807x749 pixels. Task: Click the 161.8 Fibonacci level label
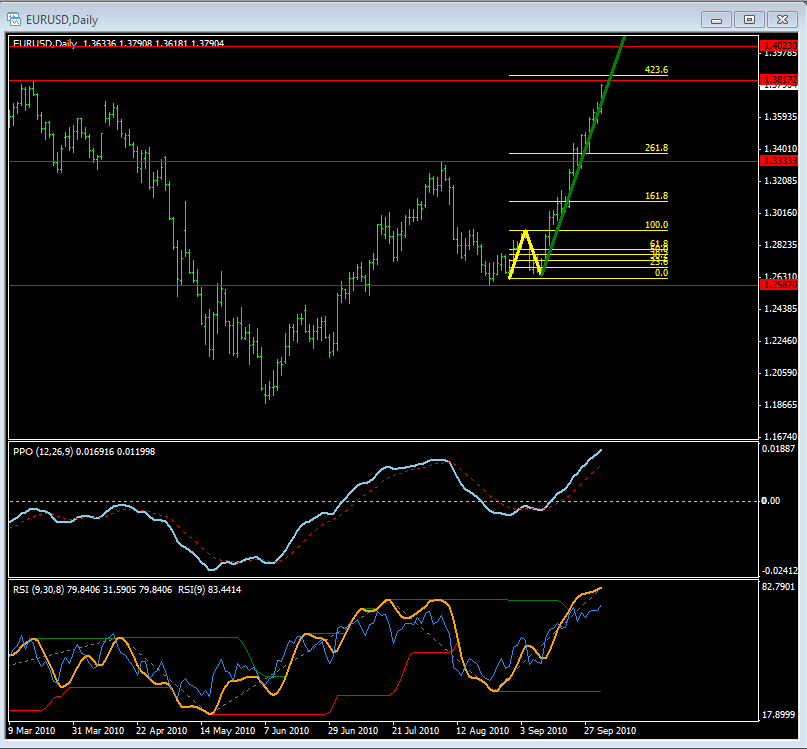[656, 196]
